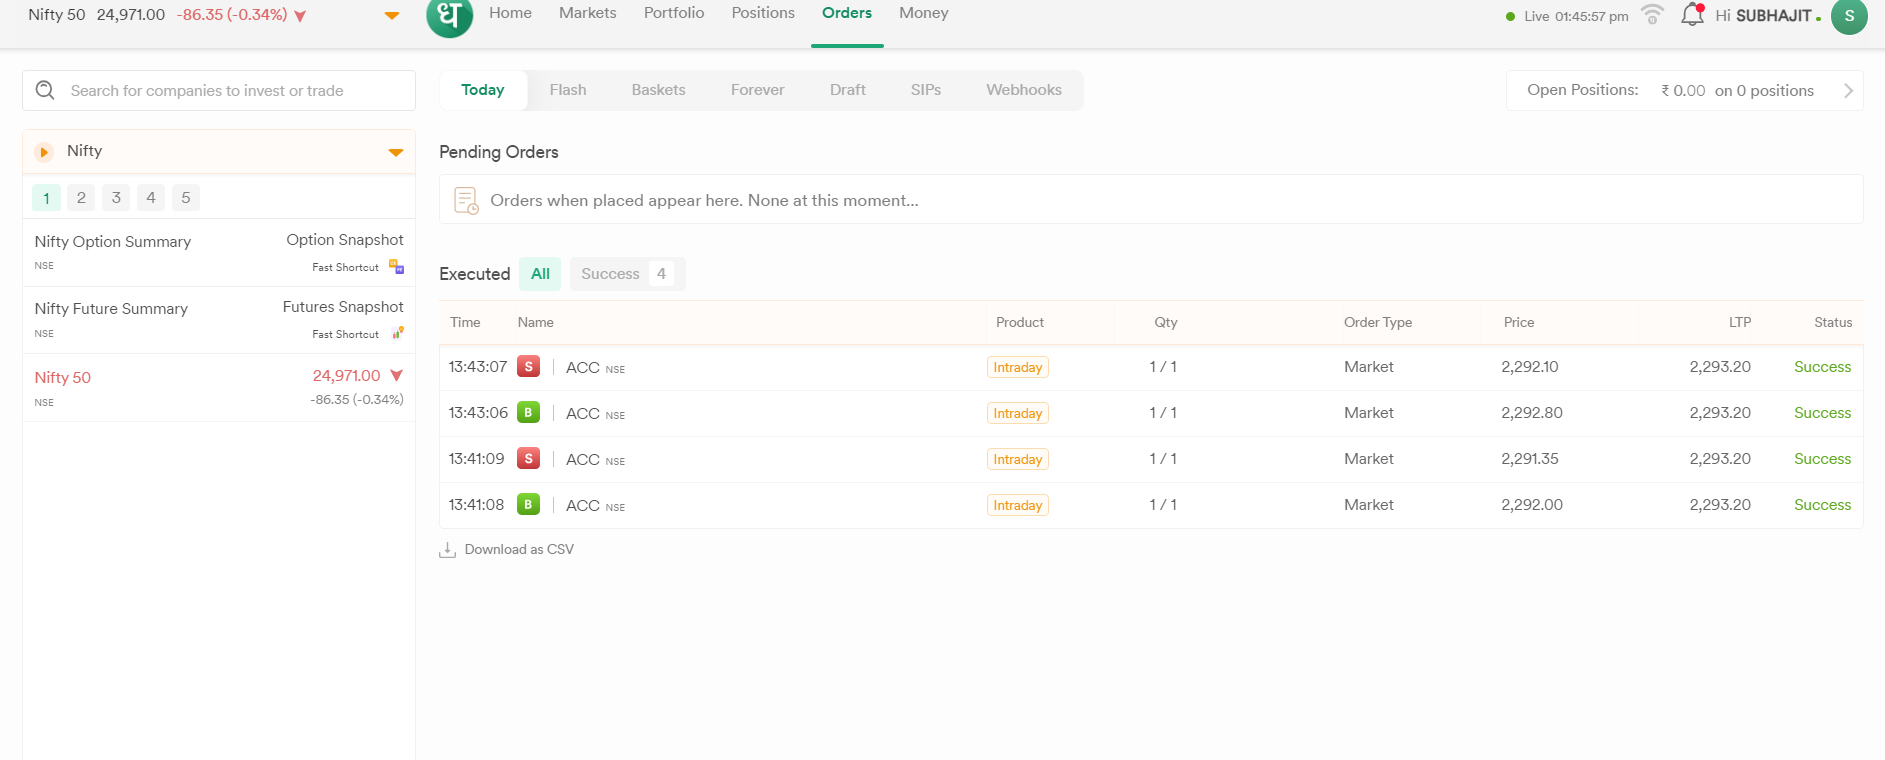
Task: Click the orange play icon beside Nifty
Action: (44, 152)
